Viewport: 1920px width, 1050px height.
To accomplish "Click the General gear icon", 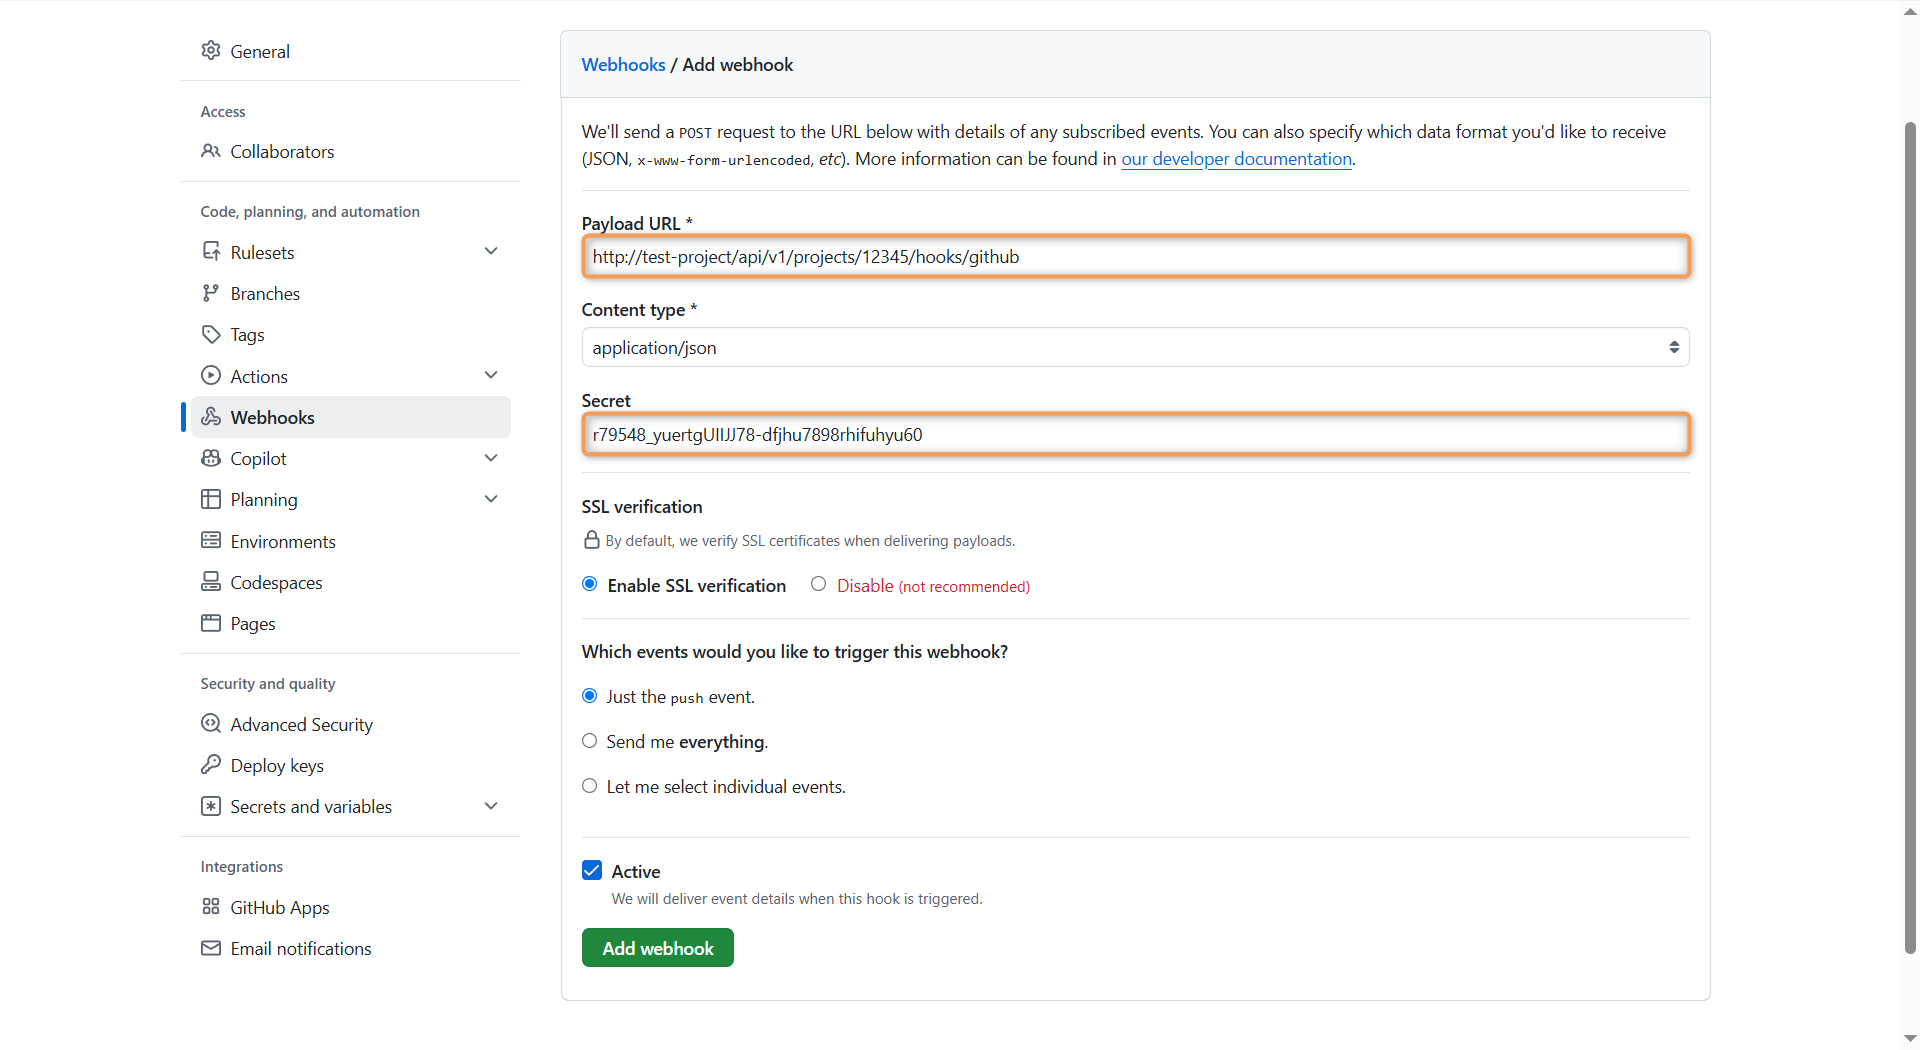I will tap(210, 51).
